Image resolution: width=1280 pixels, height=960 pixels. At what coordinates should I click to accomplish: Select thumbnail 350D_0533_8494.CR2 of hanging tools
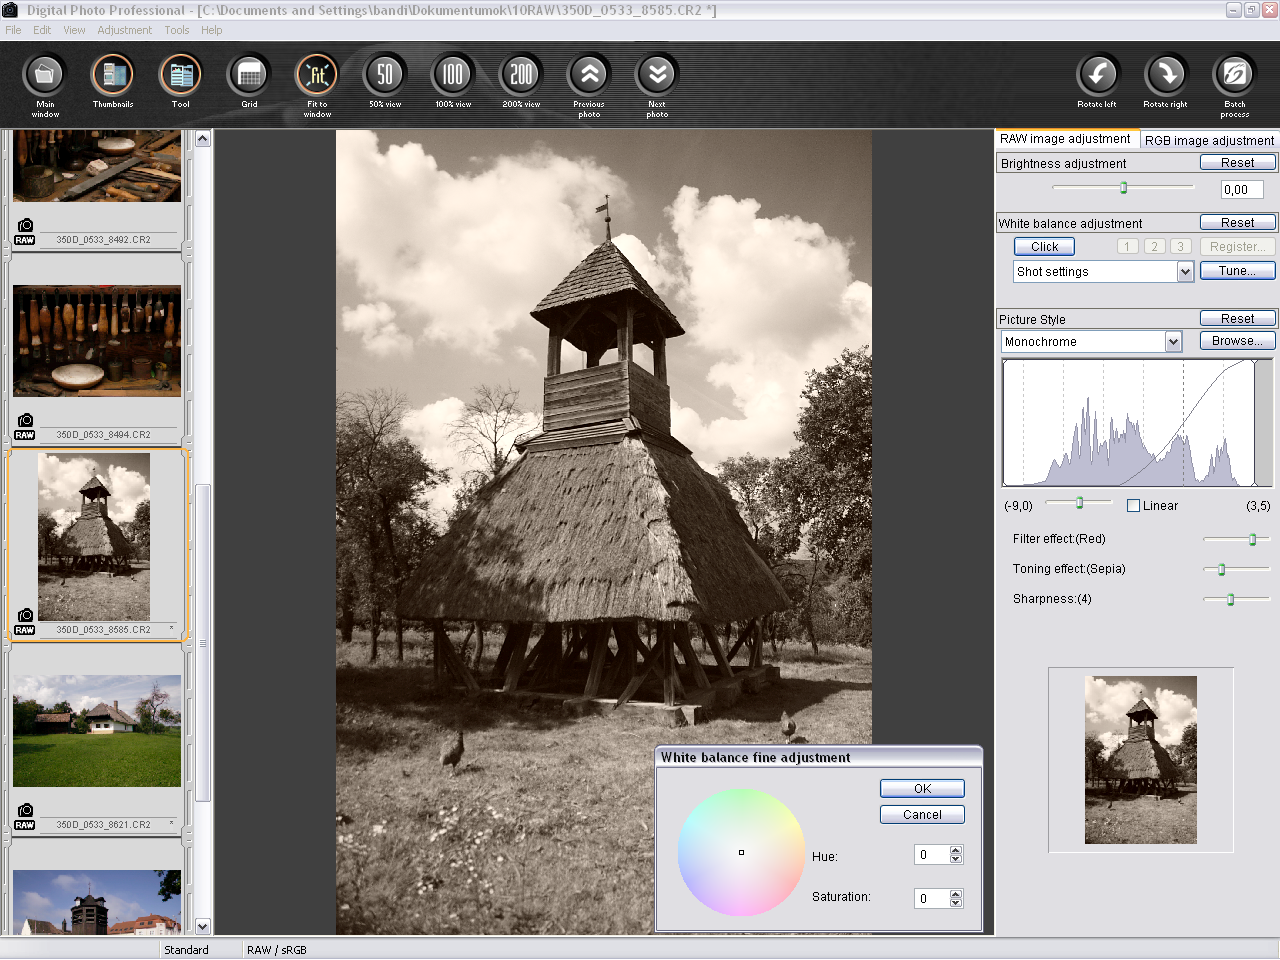point(97,341)
